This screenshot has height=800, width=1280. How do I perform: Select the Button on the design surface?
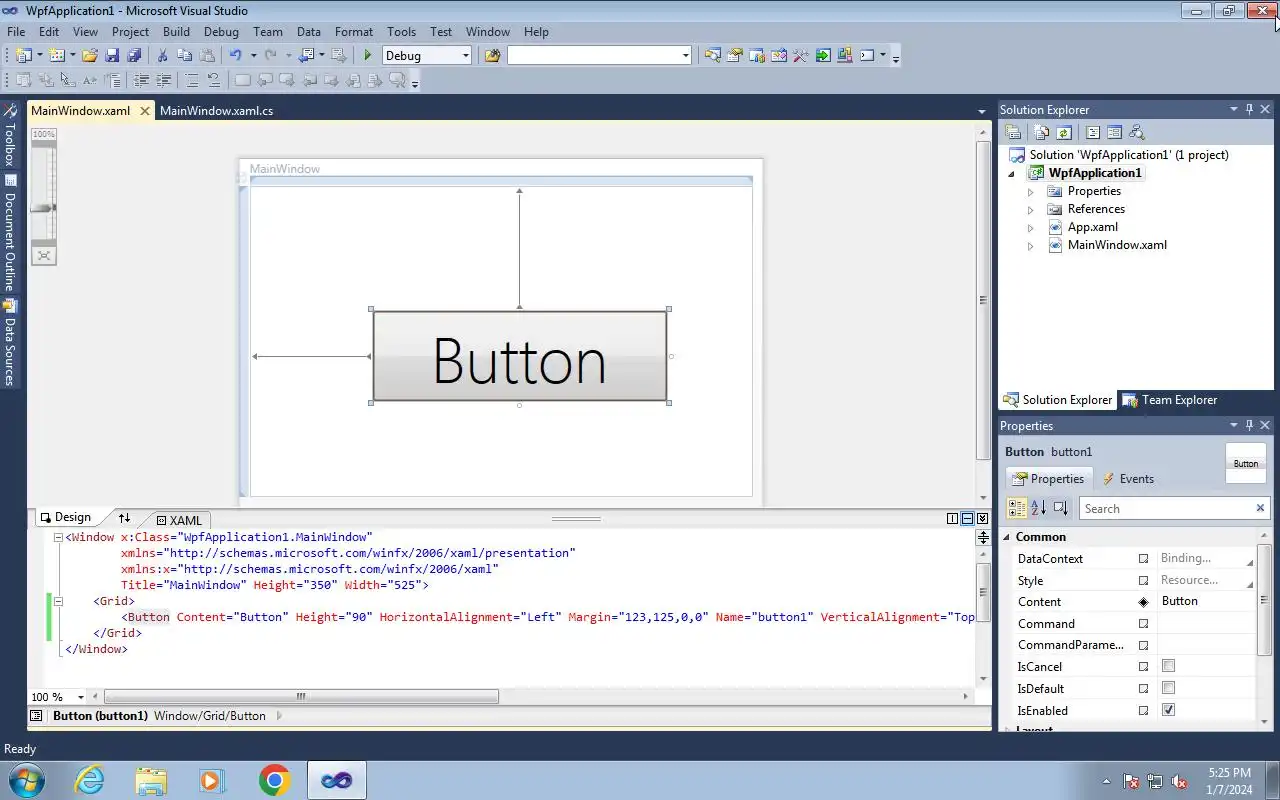(519, 357)
